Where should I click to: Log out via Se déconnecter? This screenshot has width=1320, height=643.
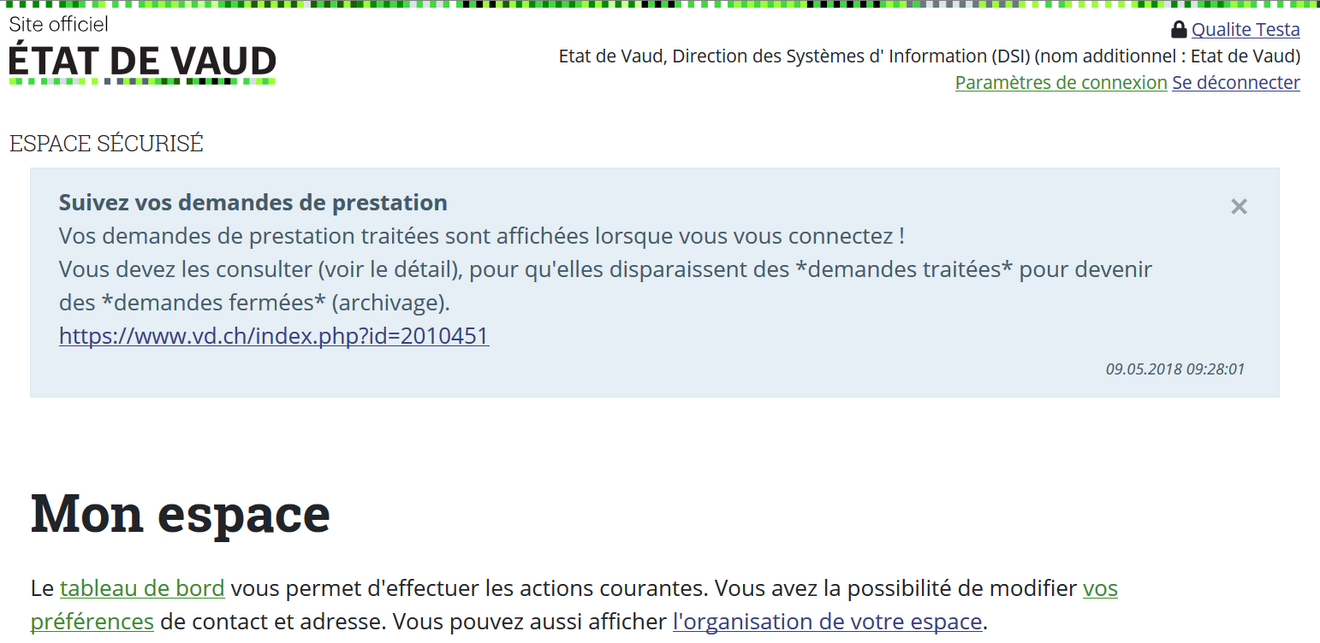point(1236,83)
